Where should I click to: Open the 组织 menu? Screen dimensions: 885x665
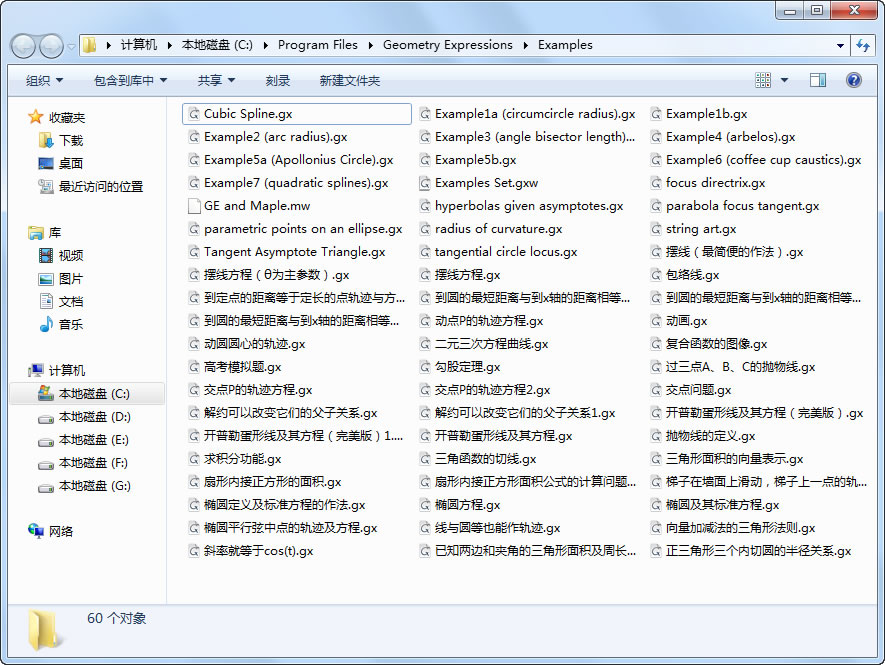(x=44, y=81)
